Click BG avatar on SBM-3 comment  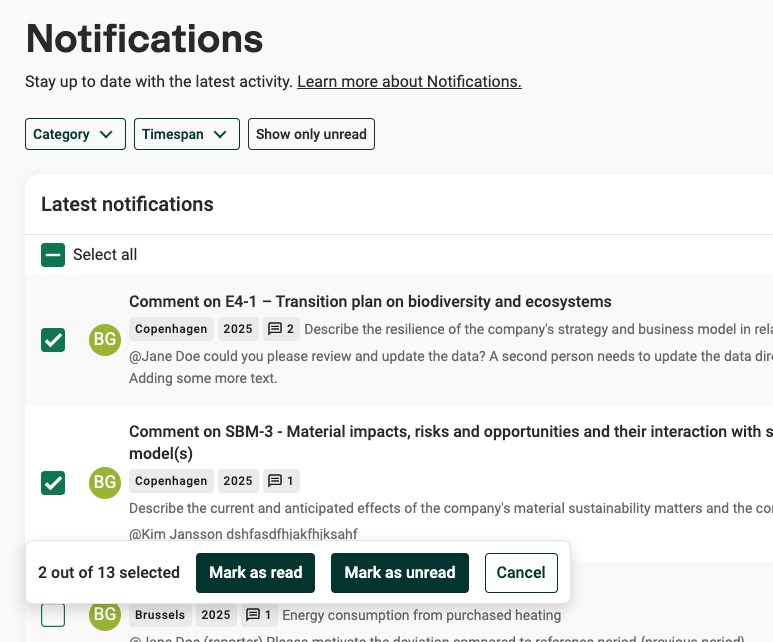pos(105,482)
